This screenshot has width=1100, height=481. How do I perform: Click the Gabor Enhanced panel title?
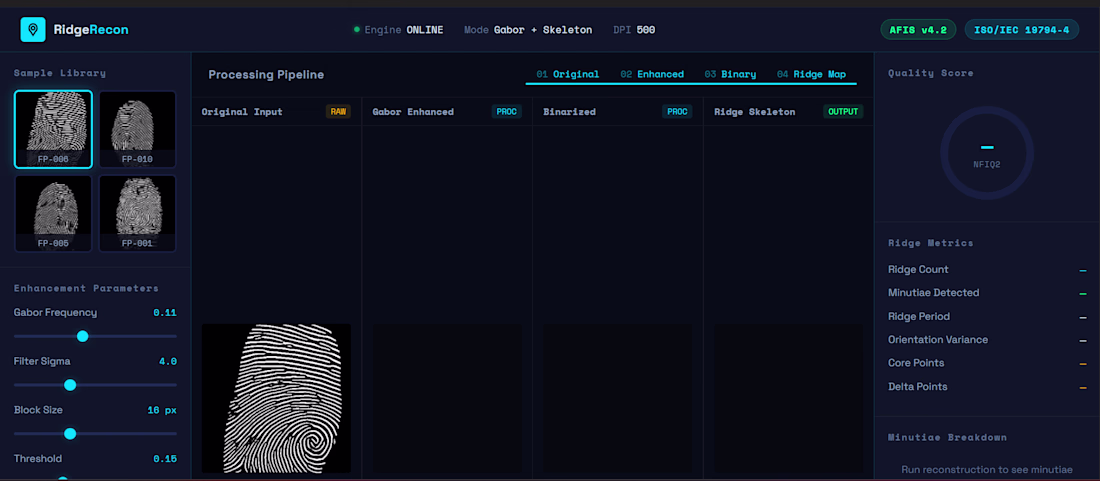413,111
